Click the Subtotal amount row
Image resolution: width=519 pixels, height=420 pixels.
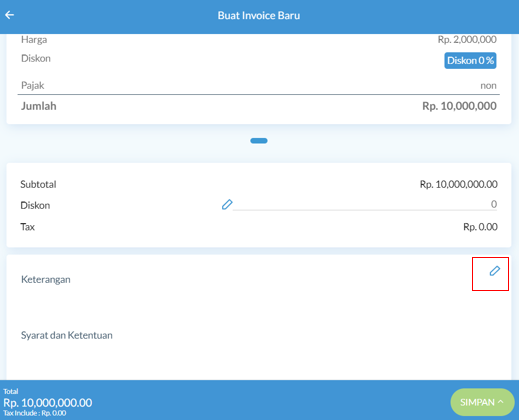click(259, 184)
